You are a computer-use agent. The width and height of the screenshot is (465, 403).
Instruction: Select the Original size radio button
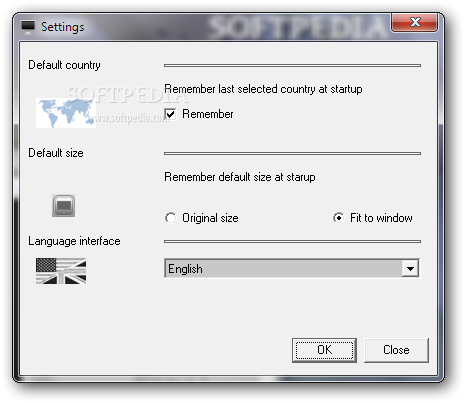pos(171,218)
